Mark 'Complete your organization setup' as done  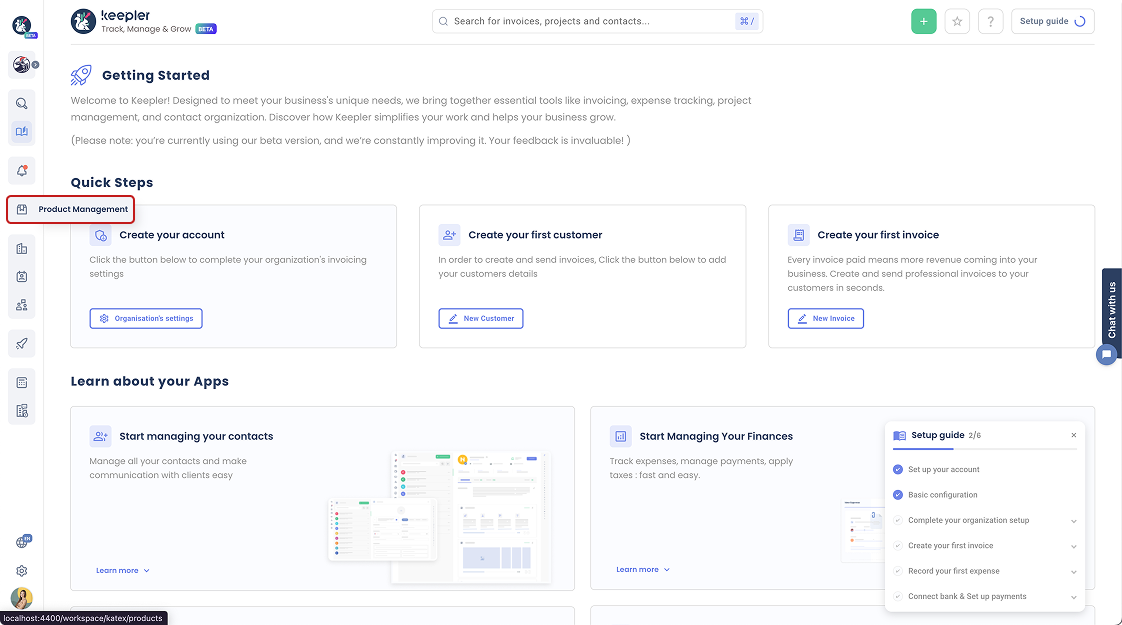click(x=897, y=520)
